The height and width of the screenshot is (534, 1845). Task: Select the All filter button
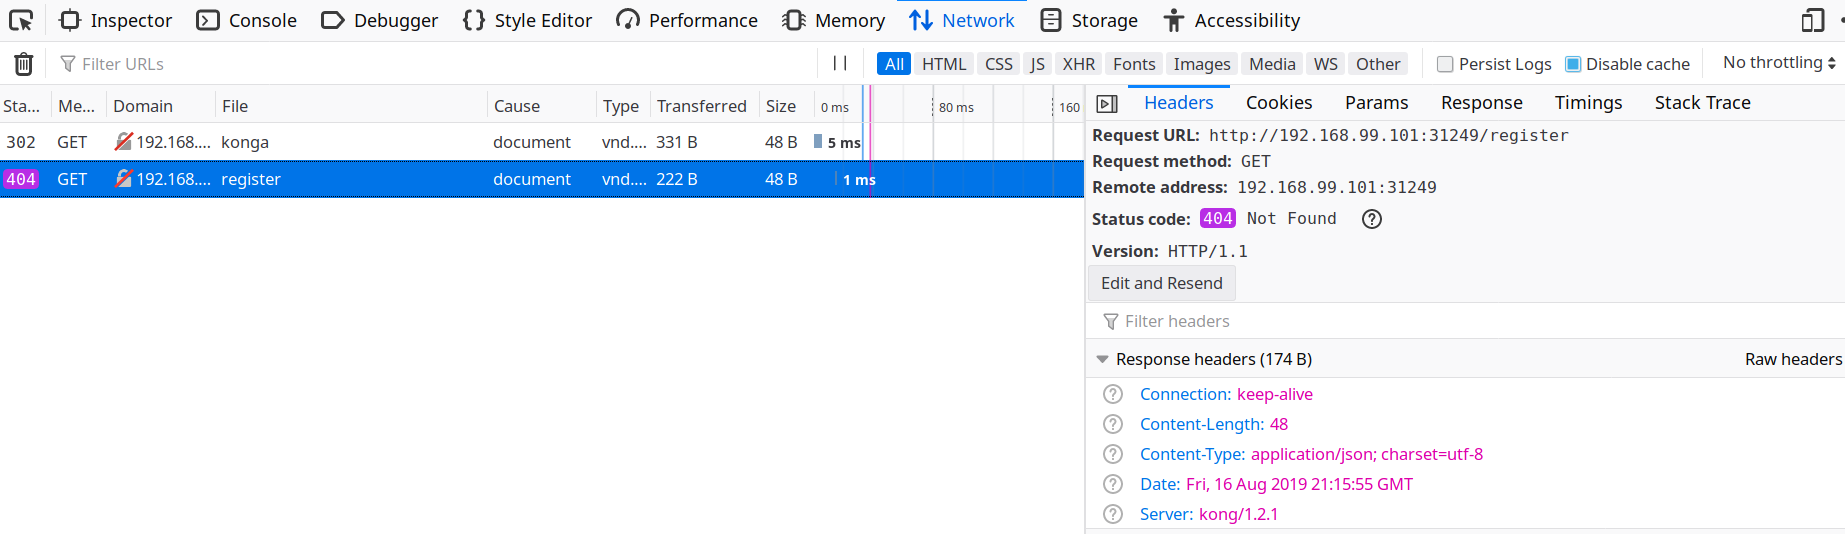pos(894,64)
